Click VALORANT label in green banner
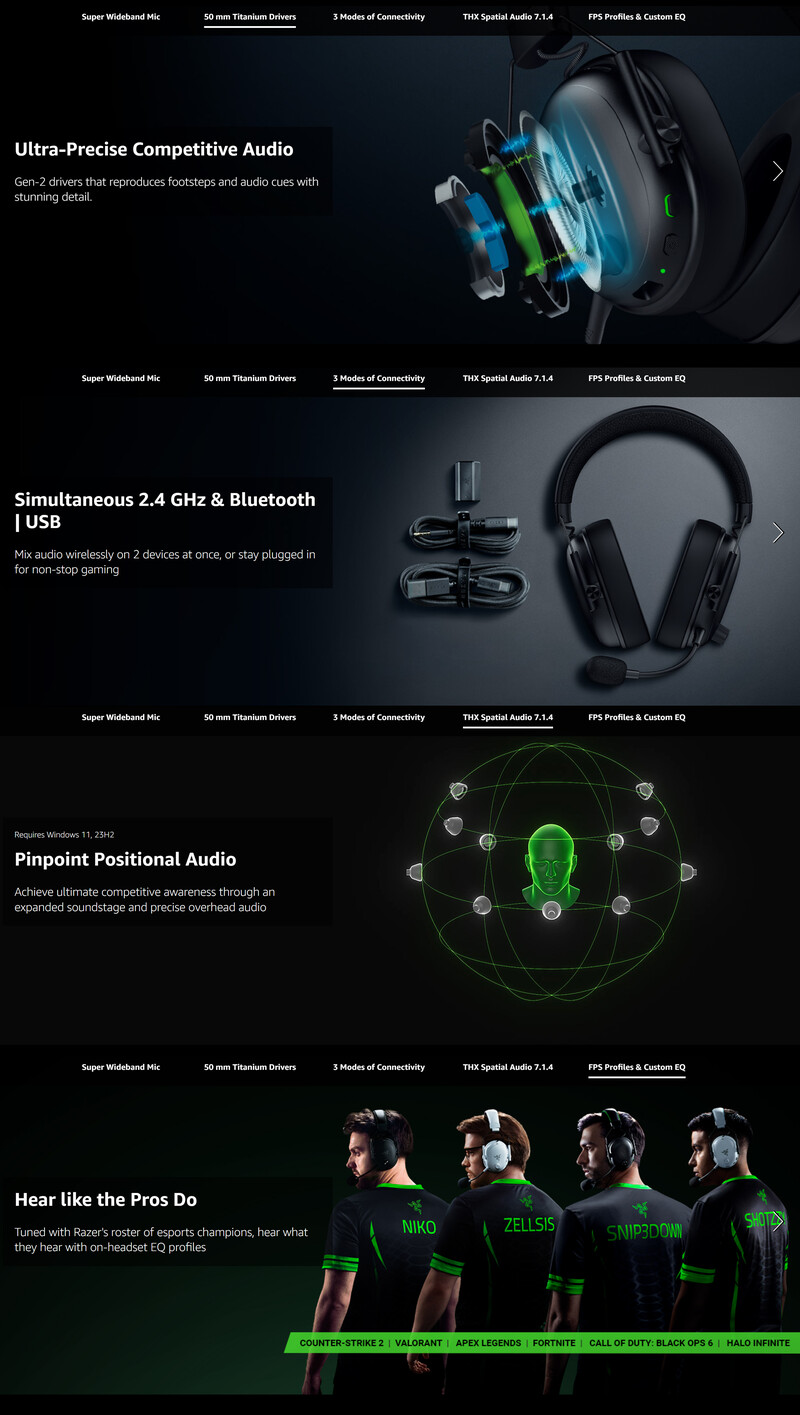The width and height of the screenshot is (800, 1415). point(418,1343)
